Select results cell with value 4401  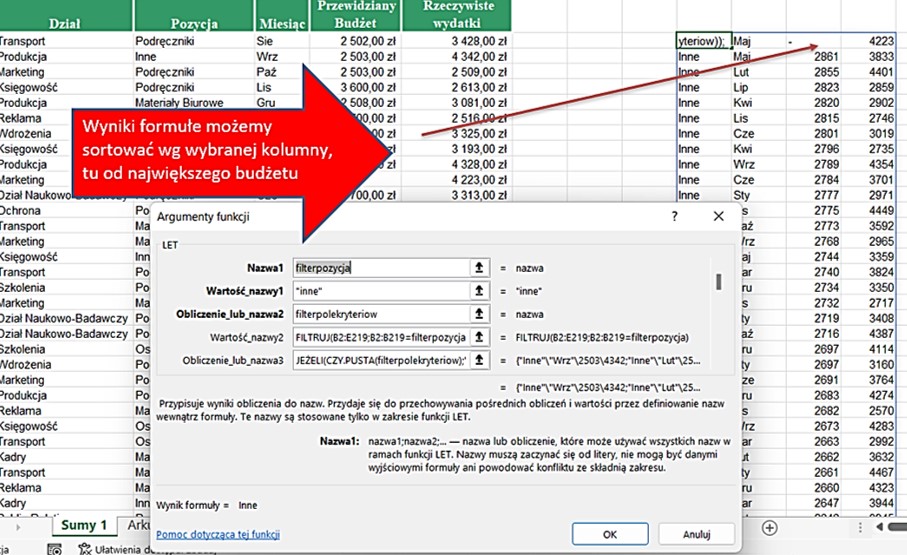(868, 72)
